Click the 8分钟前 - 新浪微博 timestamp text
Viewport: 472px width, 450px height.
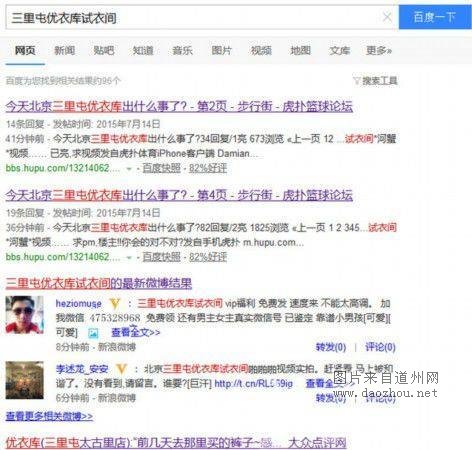pyautogui.click(x=96, y=347)
